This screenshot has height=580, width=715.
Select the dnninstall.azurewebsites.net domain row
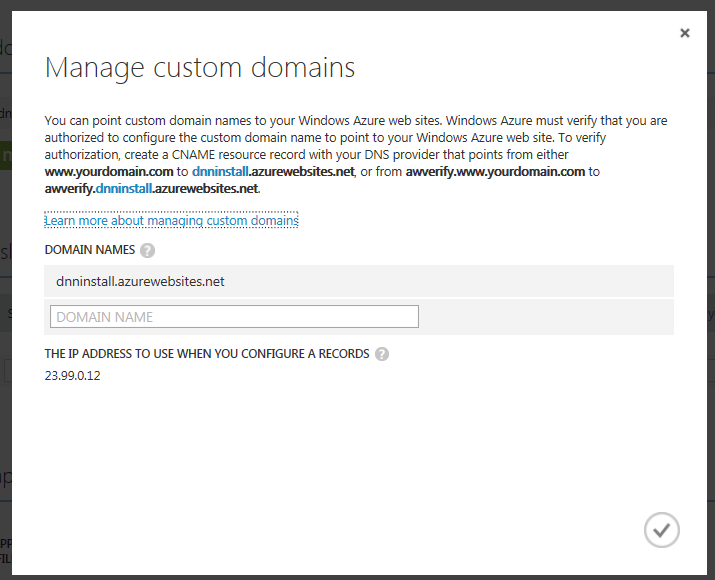pos(359,281)
